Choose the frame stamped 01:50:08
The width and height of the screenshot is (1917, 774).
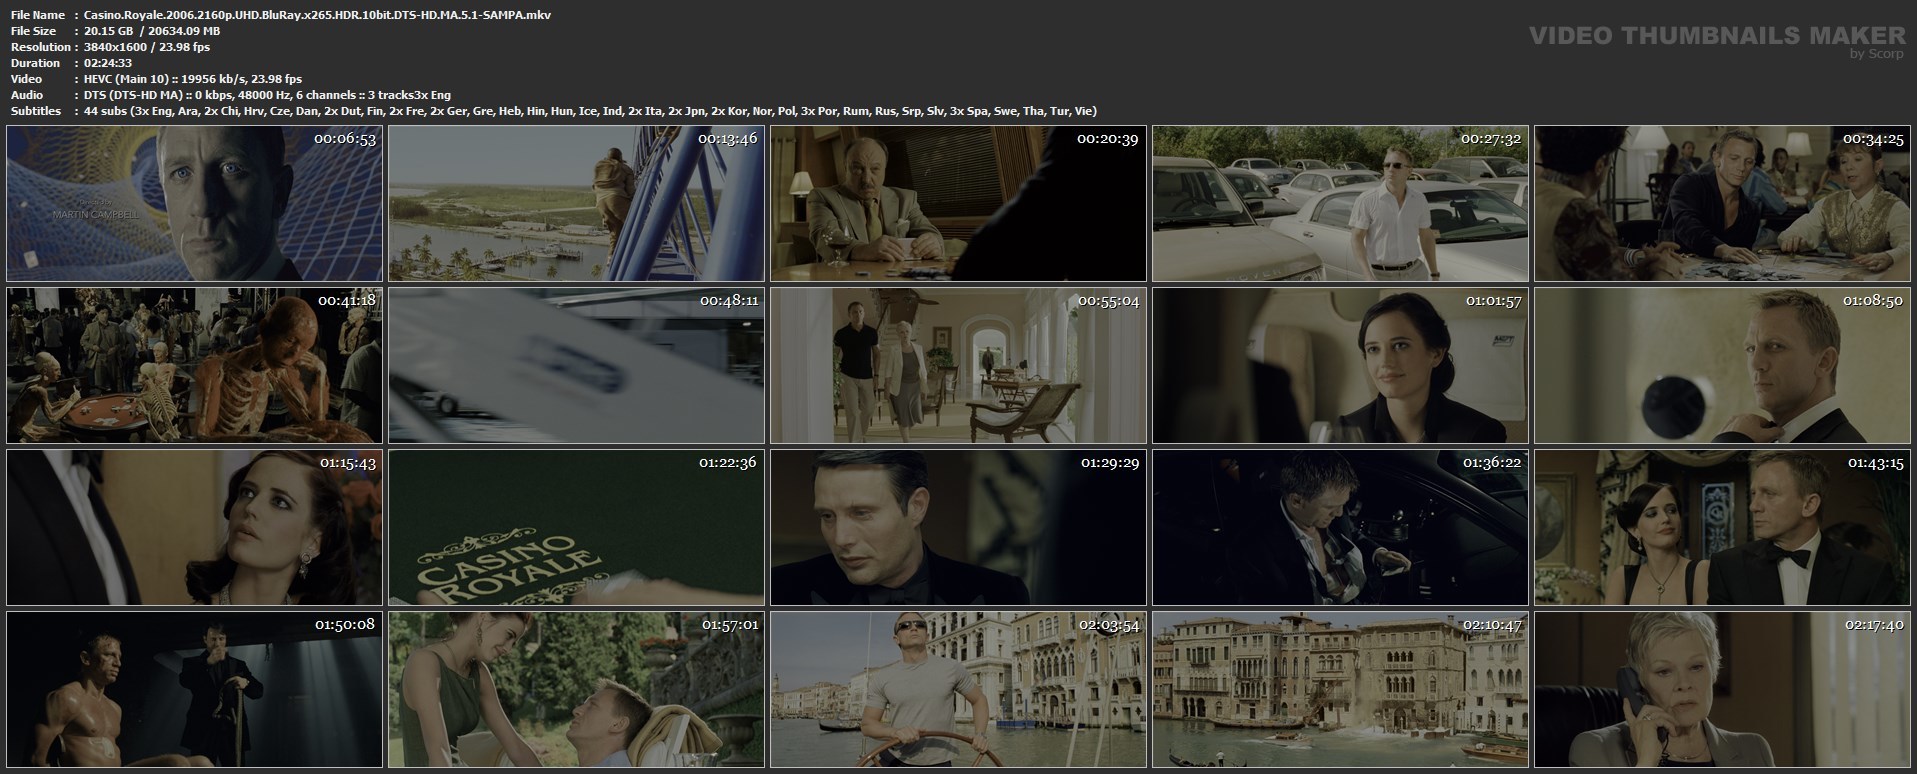(194, 689)
